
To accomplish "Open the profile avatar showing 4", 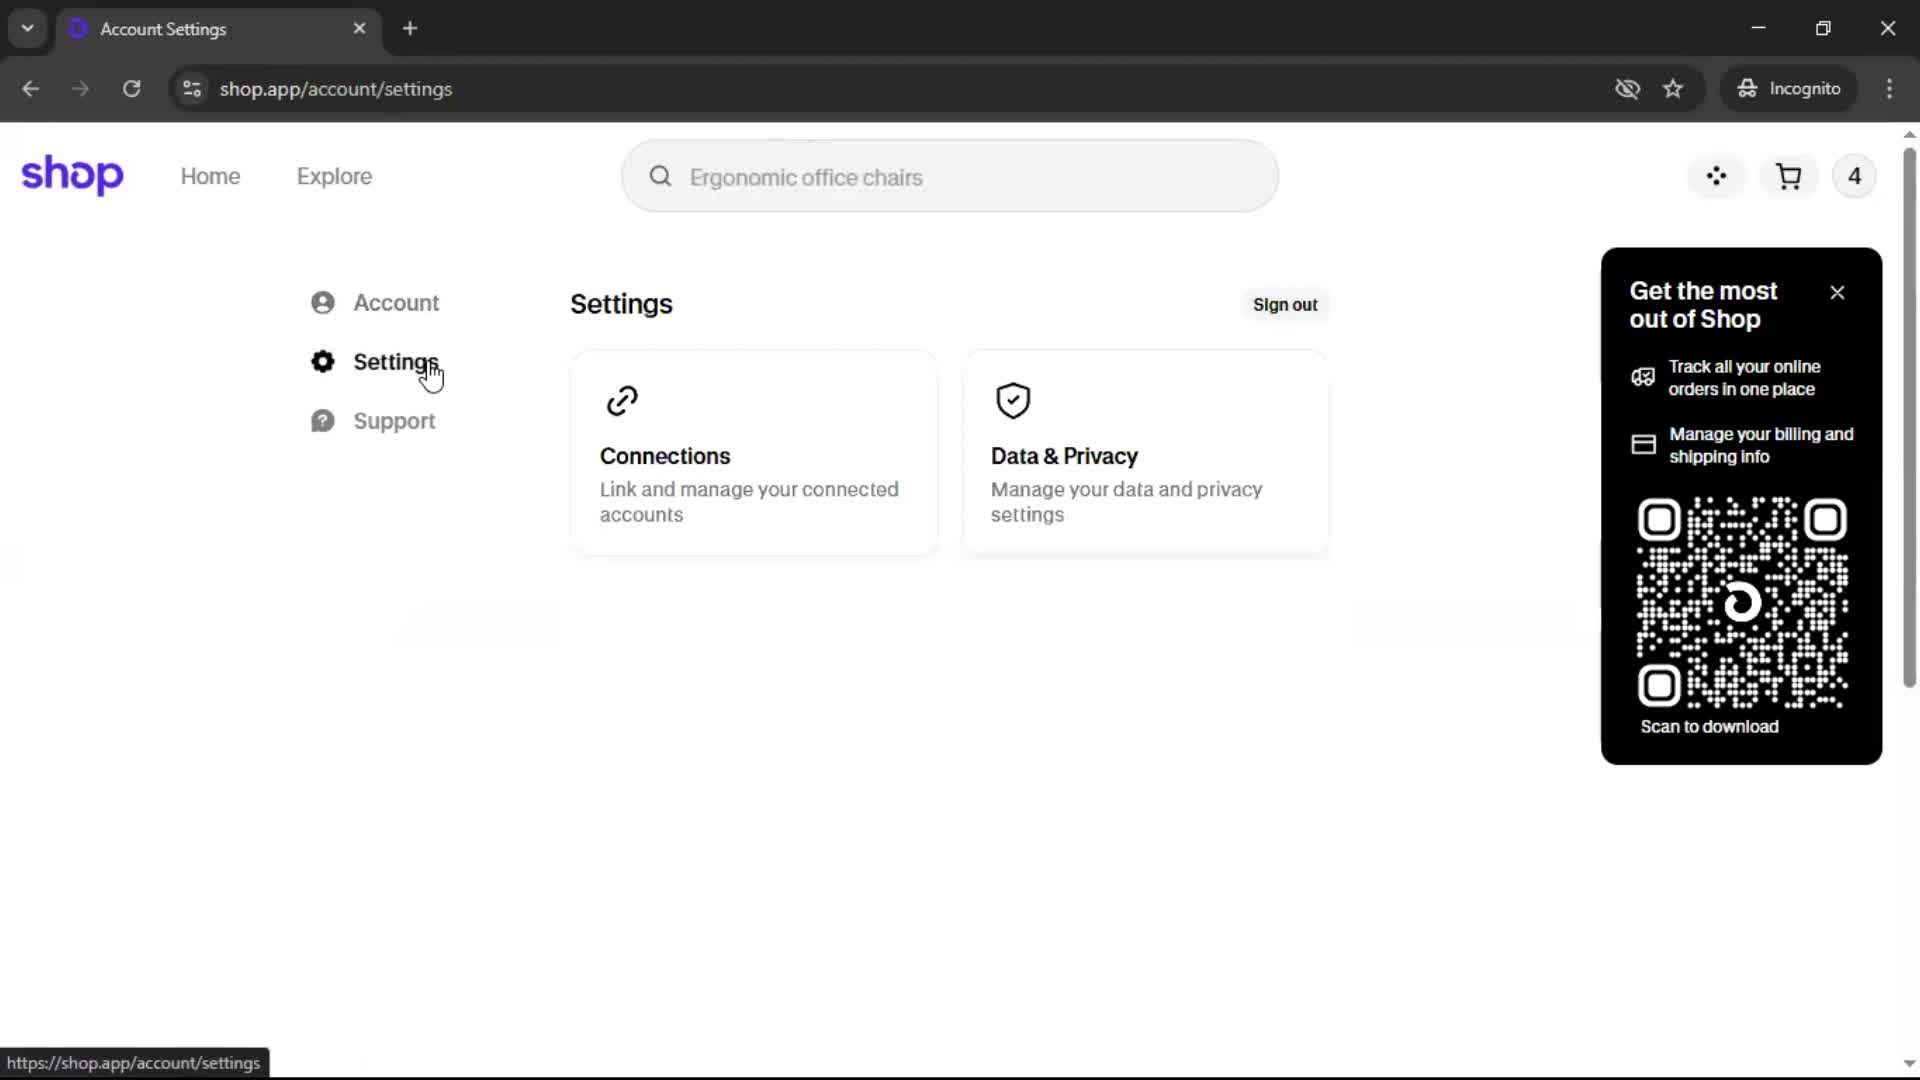I will click(x=1854, y=177).
